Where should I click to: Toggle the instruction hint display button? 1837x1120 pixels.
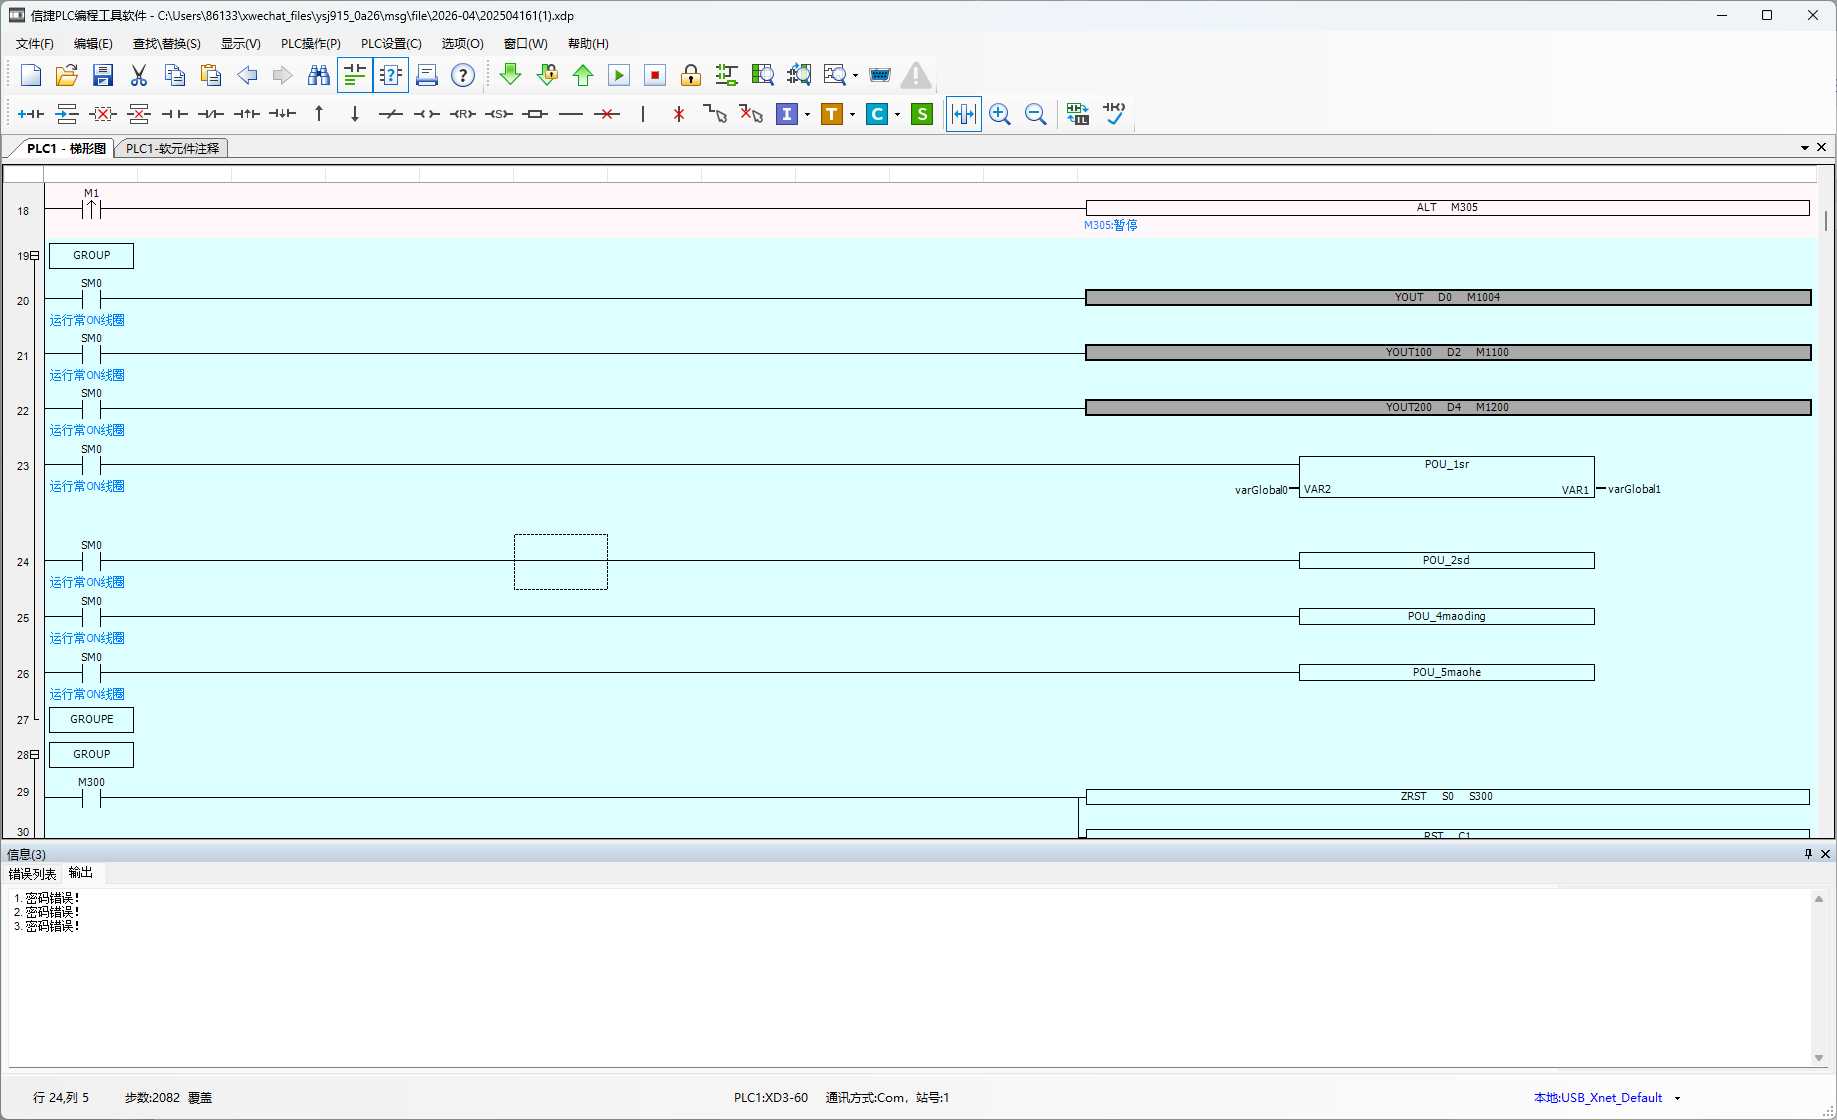coord(391,75)
